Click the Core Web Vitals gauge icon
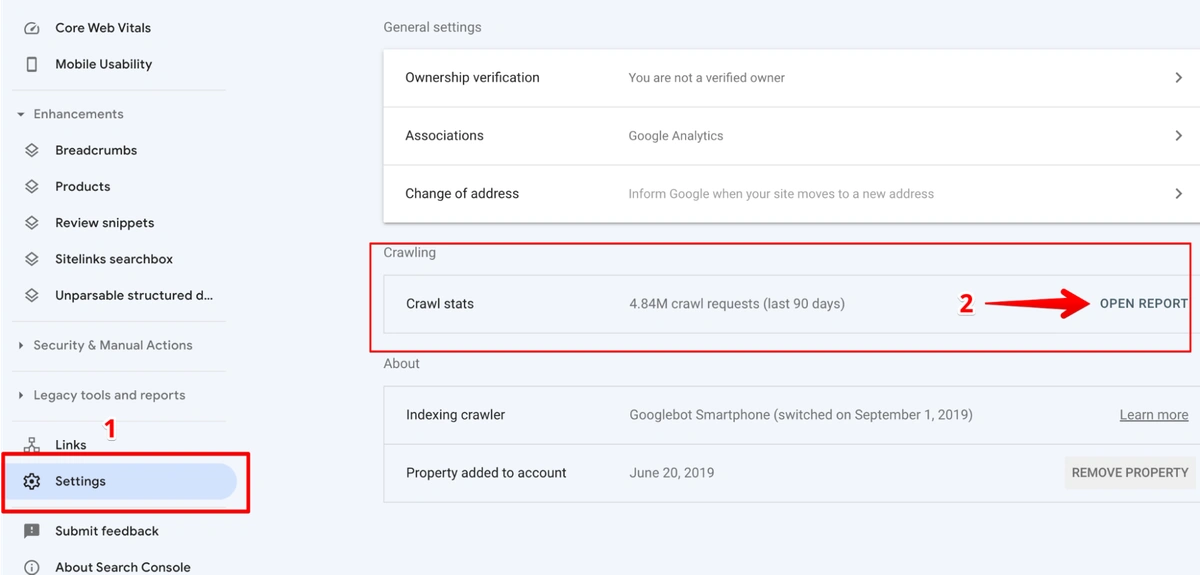This screenshot has width=1200, height=575. [32, 28]
